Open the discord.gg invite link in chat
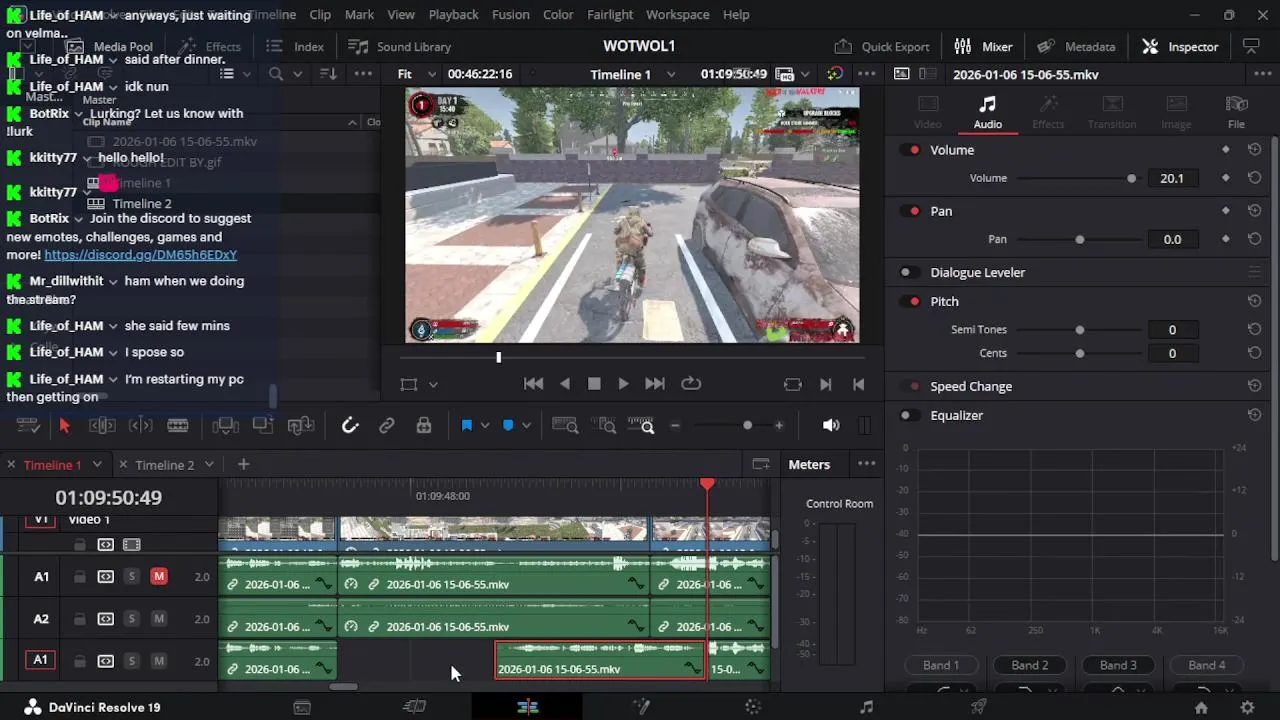Image resolution: width=1280 pixels, height=720 pixels. click(141, 255)
